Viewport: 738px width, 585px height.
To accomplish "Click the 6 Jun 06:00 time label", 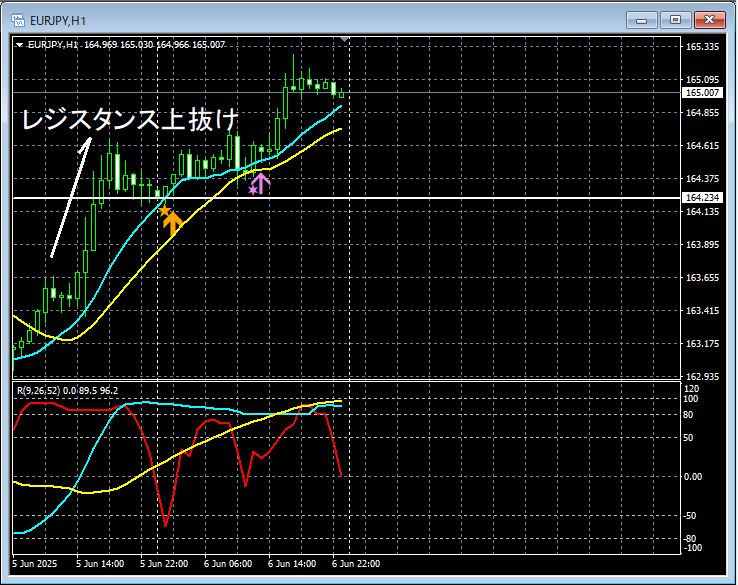I will pos(228,564).
